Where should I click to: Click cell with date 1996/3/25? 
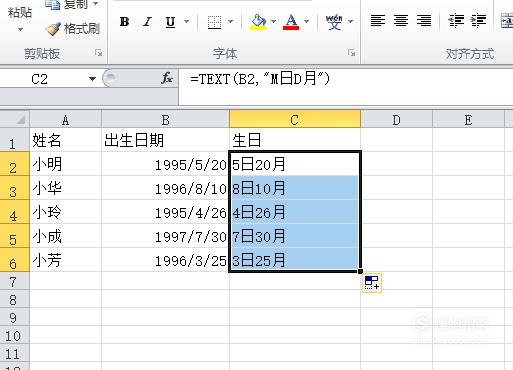[165, 260]
